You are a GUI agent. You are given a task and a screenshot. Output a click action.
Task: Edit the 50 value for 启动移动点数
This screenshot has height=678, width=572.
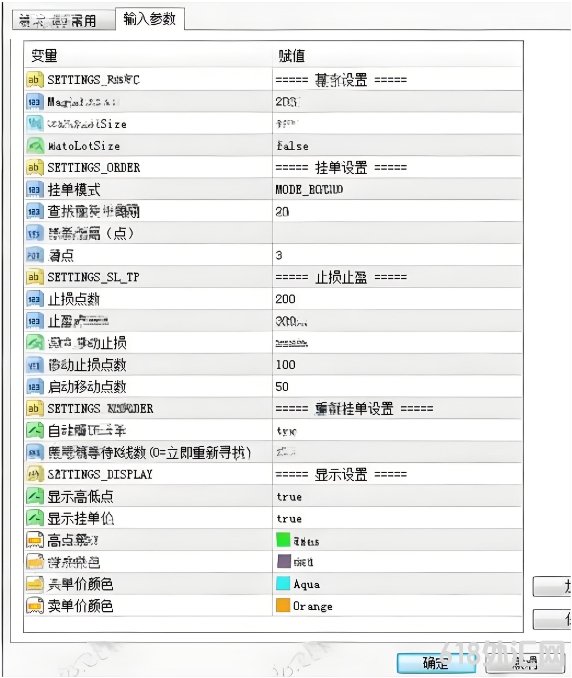pyautogui.click(x=282, y=387)
